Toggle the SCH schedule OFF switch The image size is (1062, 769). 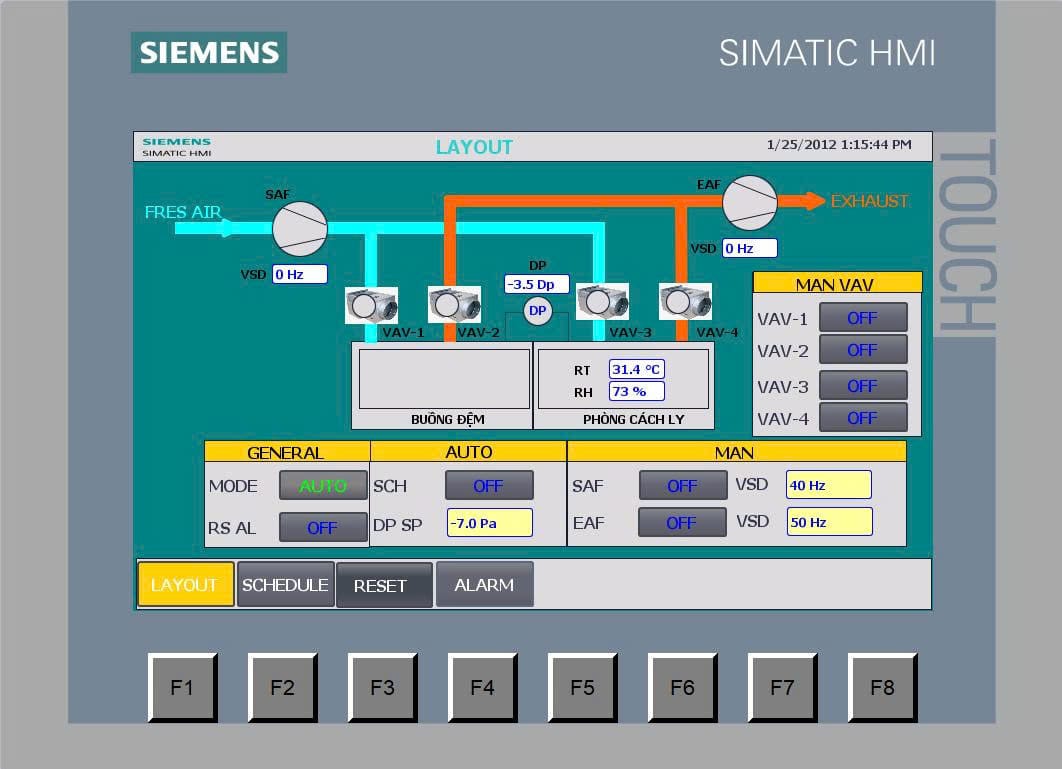pos(489,486)
